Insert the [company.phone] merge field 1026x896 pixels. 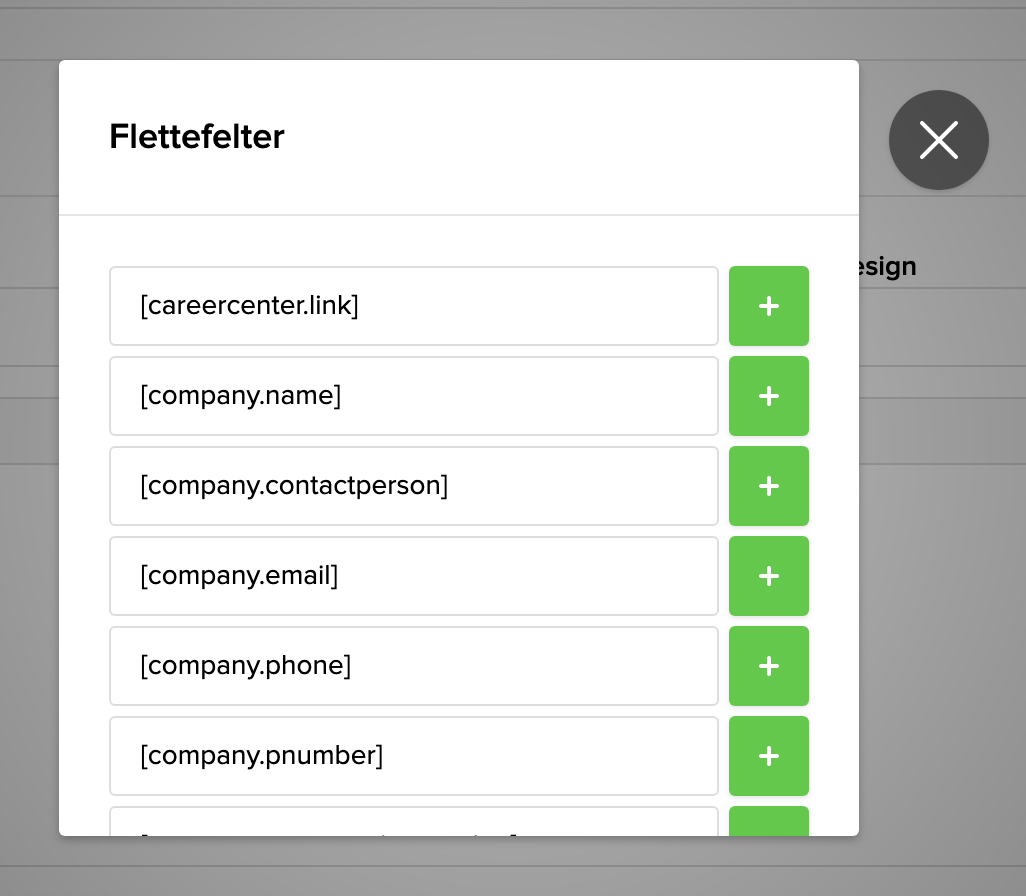768,666
